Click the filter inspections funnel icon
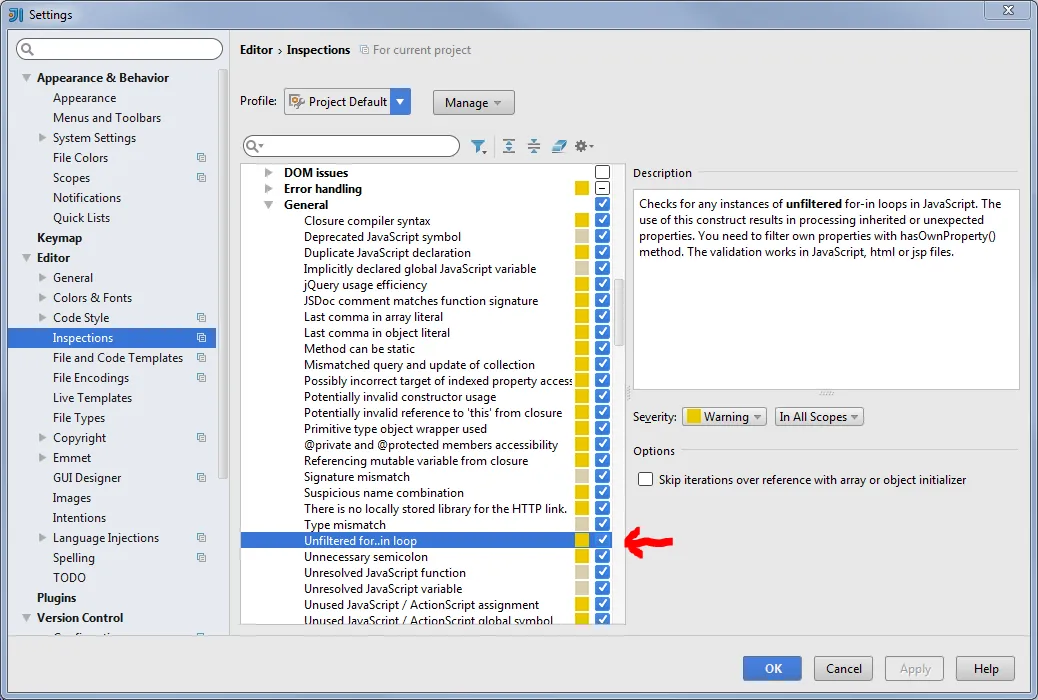The image size is (1038, 700). pos(478,146)
